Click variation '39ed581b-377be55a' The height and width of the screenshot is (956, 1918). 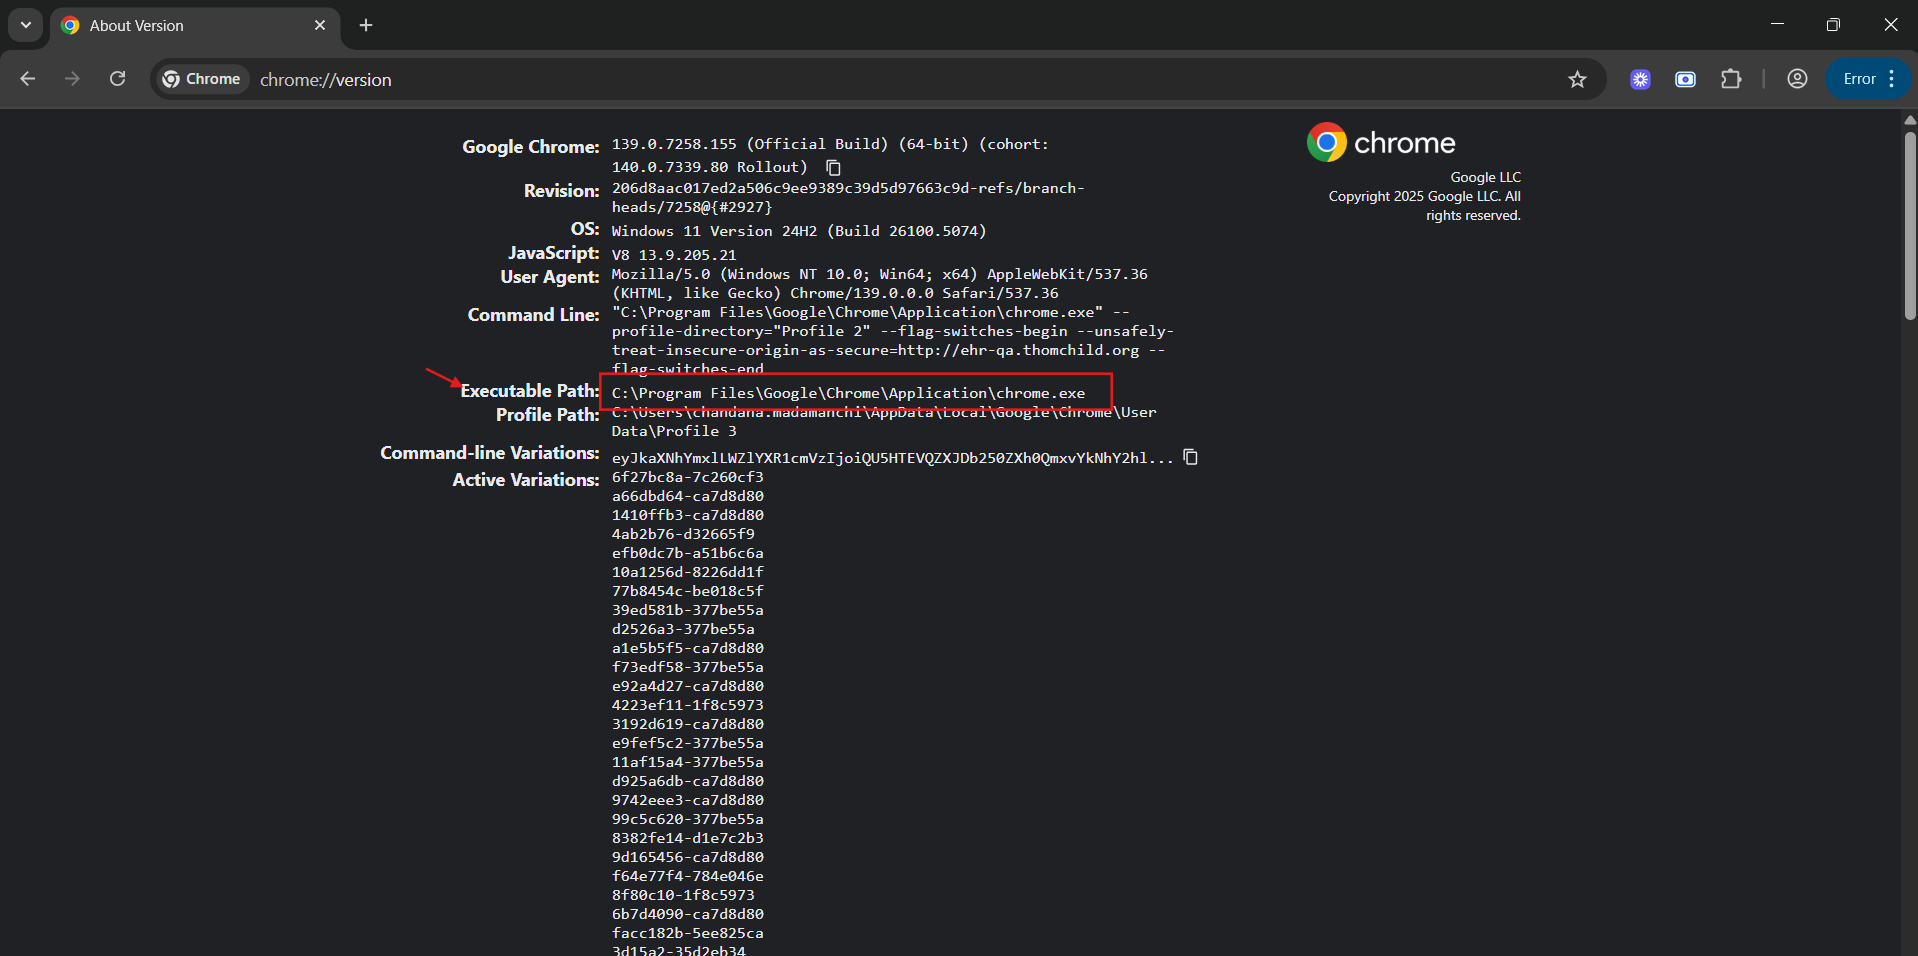click(688, 610)
